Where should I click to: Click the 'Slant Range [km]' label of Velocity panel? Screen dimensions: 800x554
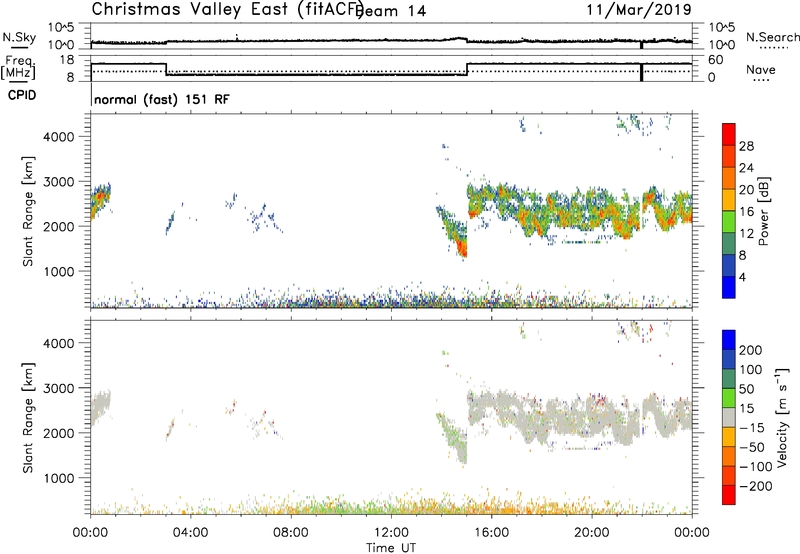[x=28, y=417]
